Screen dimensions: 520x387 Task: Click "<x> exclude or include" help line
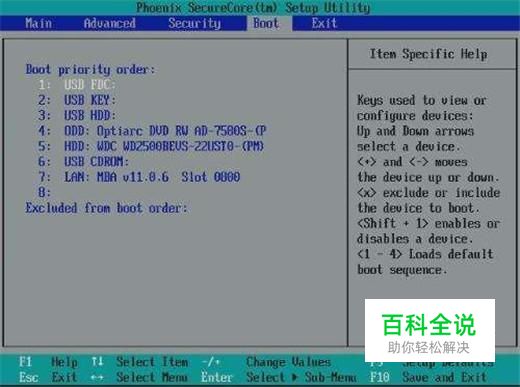[428, 193]
